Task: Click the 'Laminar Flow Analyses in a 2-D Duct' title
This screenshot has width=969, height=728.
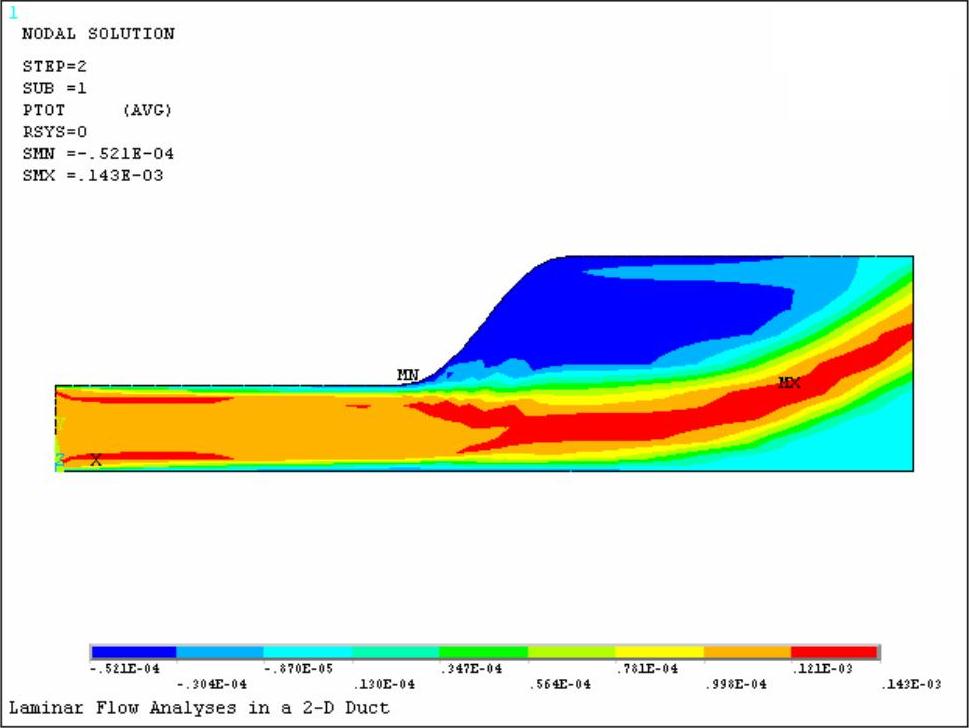Action: pyautogui.click(x=199, y=708)
